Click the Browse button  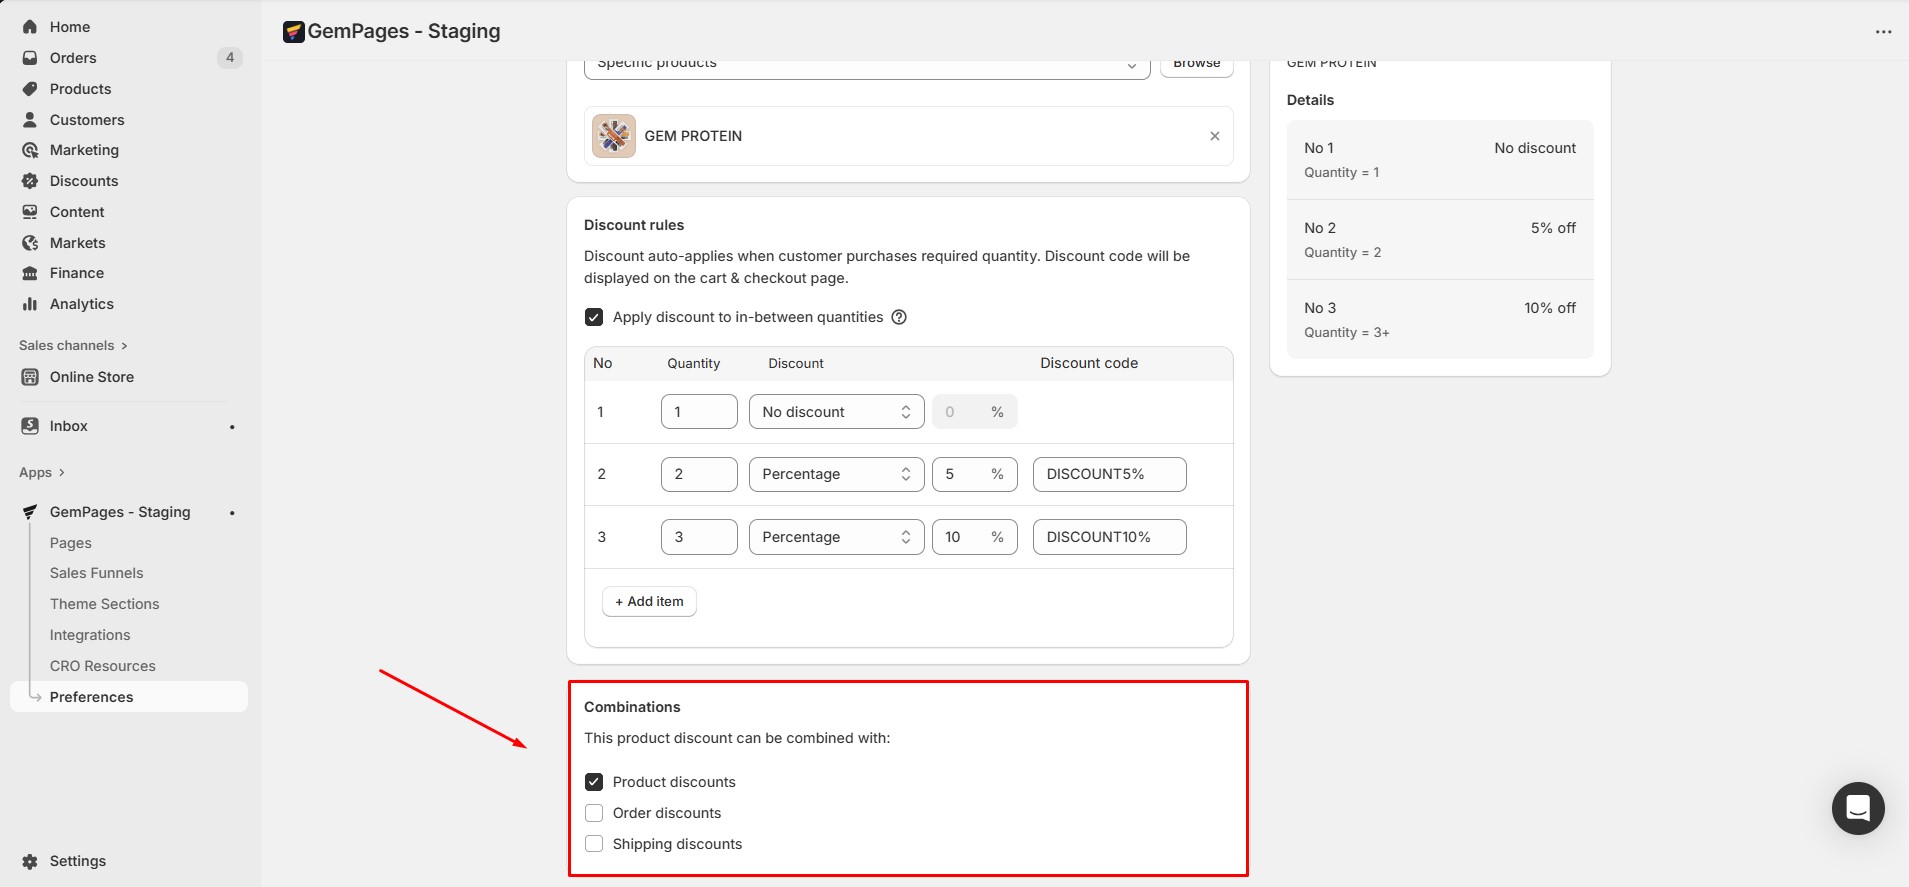coord(1196,65)
